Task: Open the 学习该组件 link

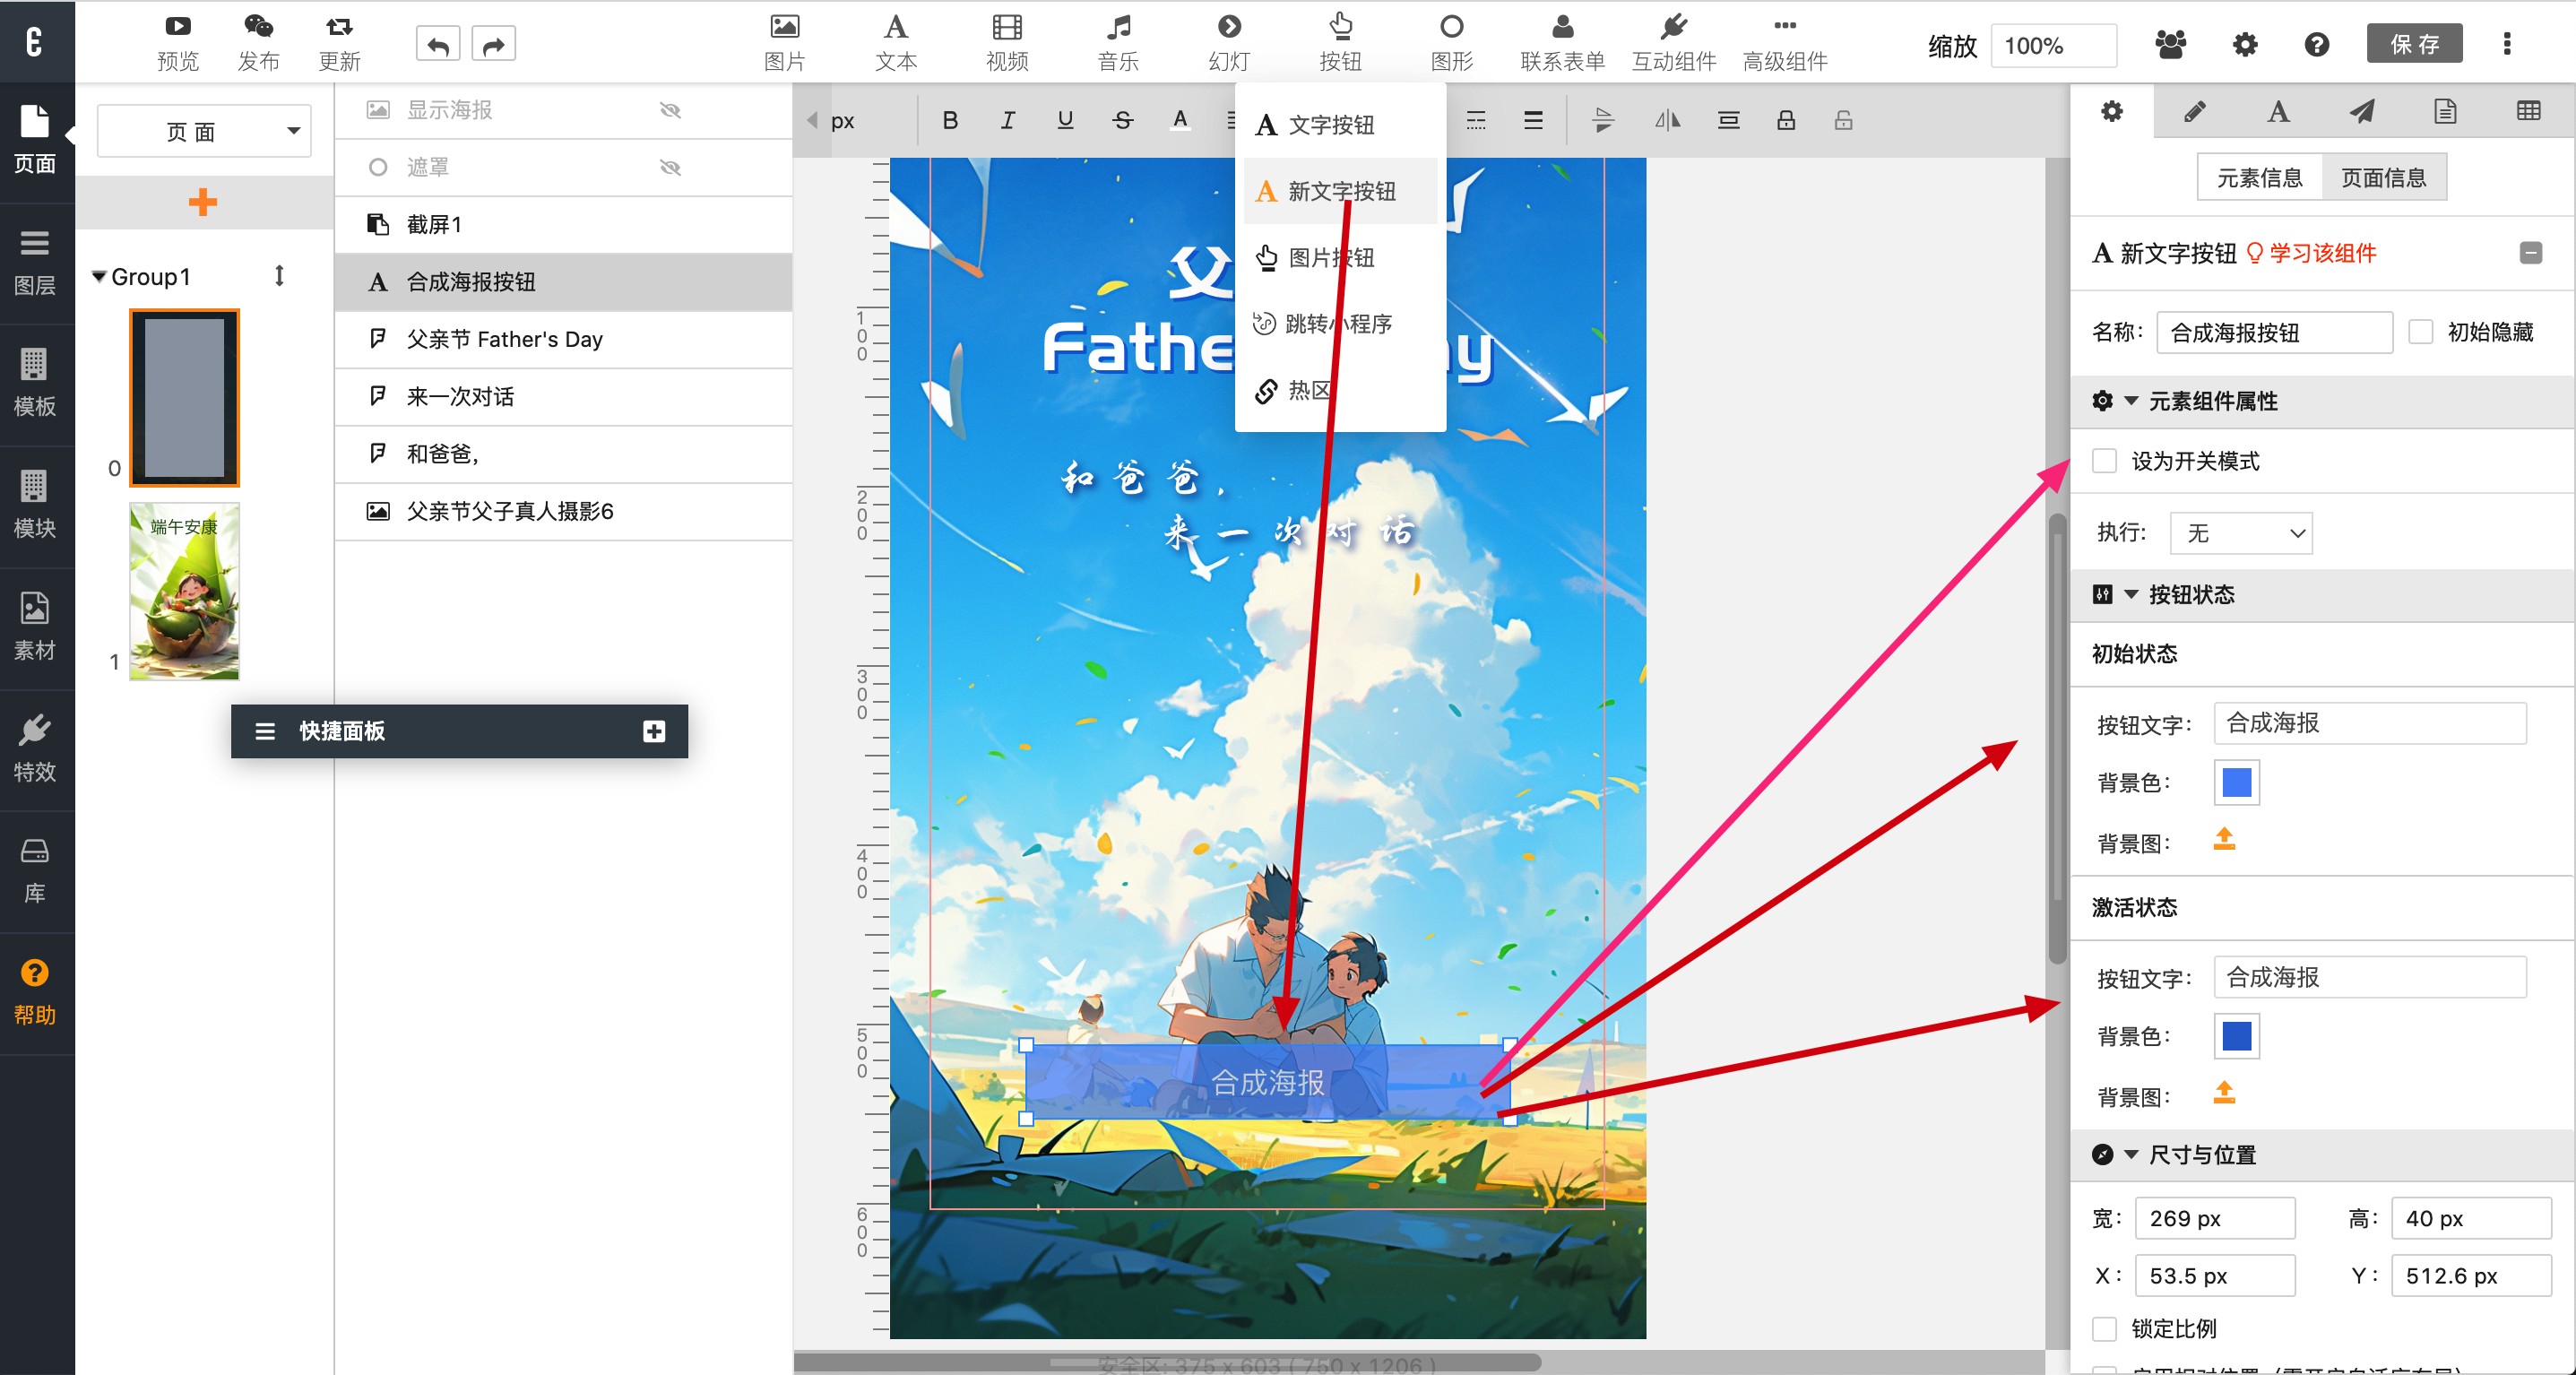Action: tap(2321, 253)
